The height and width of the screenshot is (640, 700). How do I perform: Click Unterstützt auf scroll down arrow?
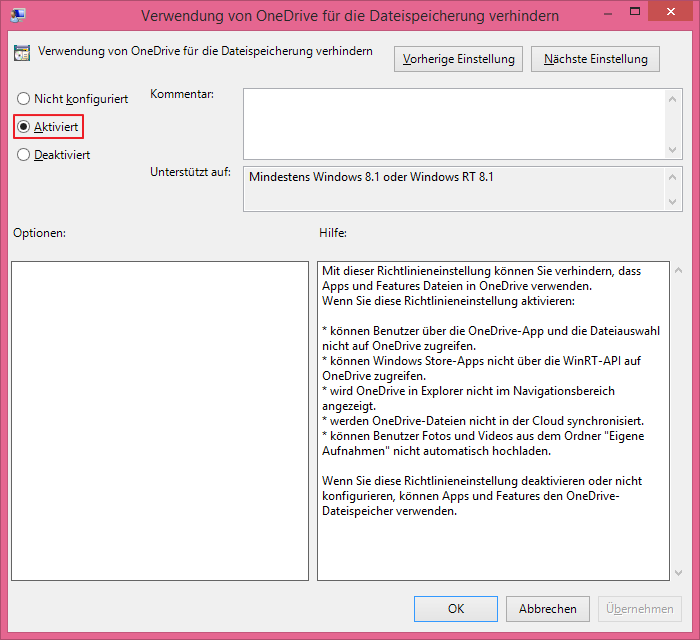click(673, 202)
